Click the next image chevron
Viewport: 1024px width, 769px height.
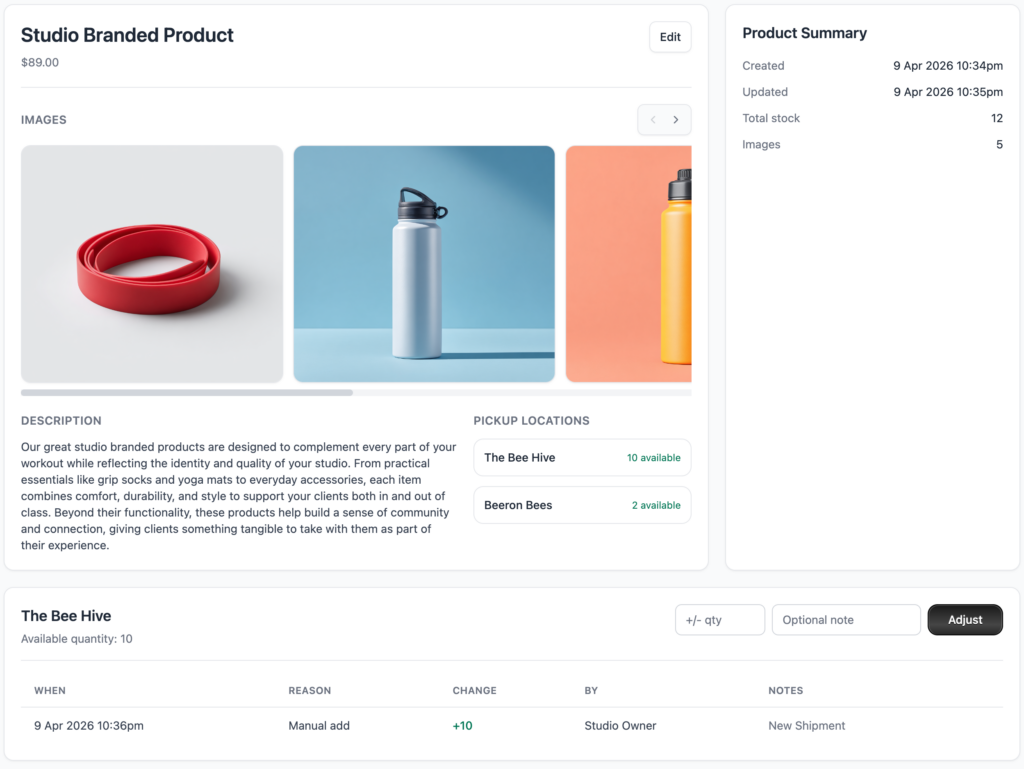coord(676,120)
